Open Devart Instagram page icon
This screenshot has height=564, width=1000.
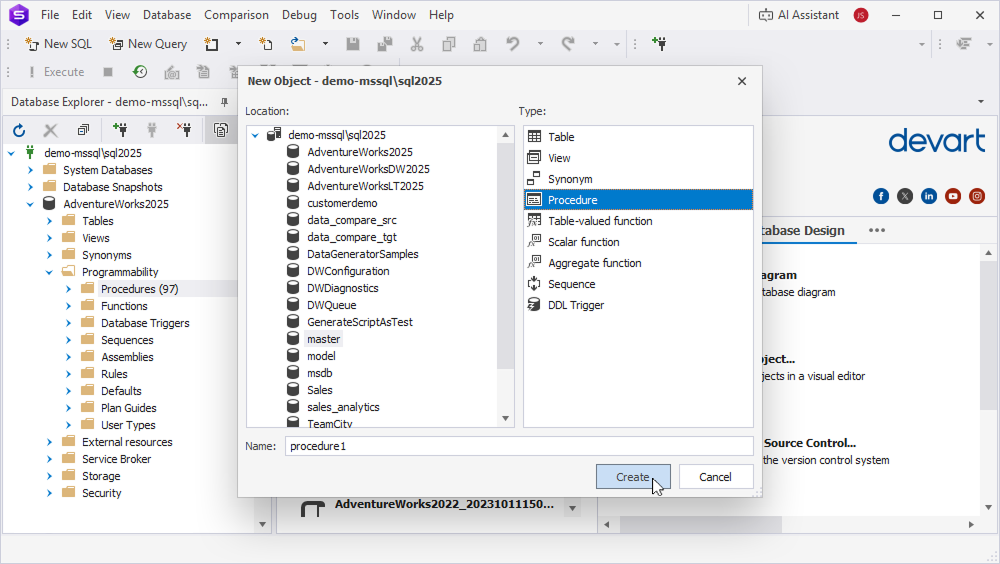(977, 197)
